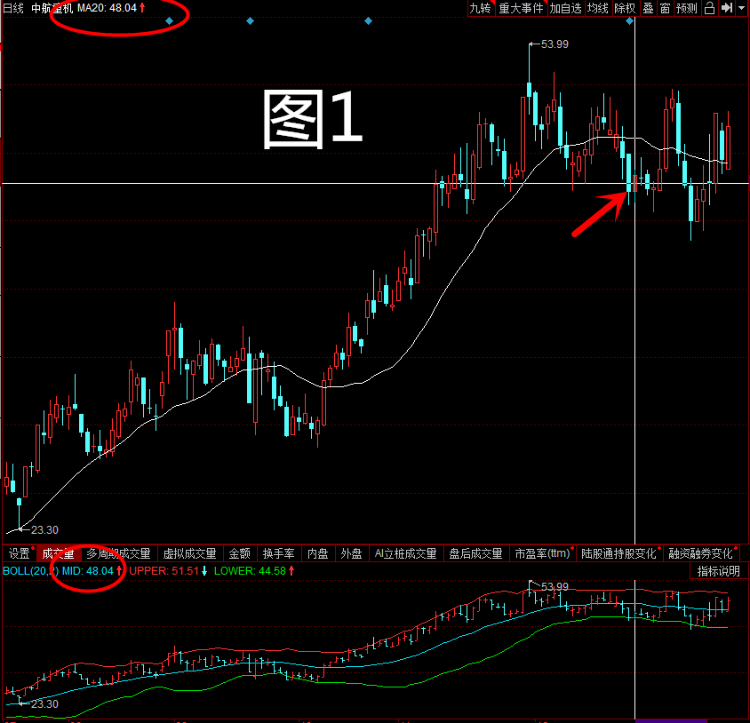The image size is (750, 723).
Task: Add stock via 加自选 button
Action: point(565,8)
